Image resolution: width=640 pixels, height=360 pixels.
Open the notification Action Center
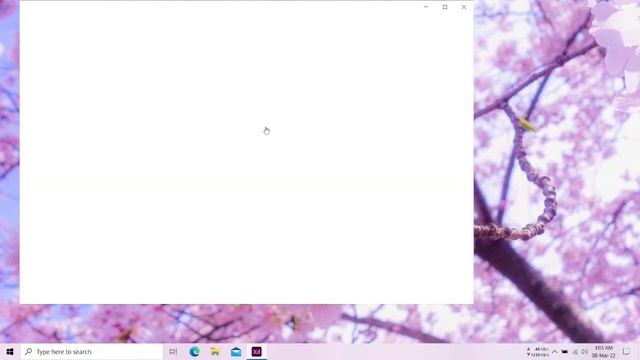click(626, 351)
